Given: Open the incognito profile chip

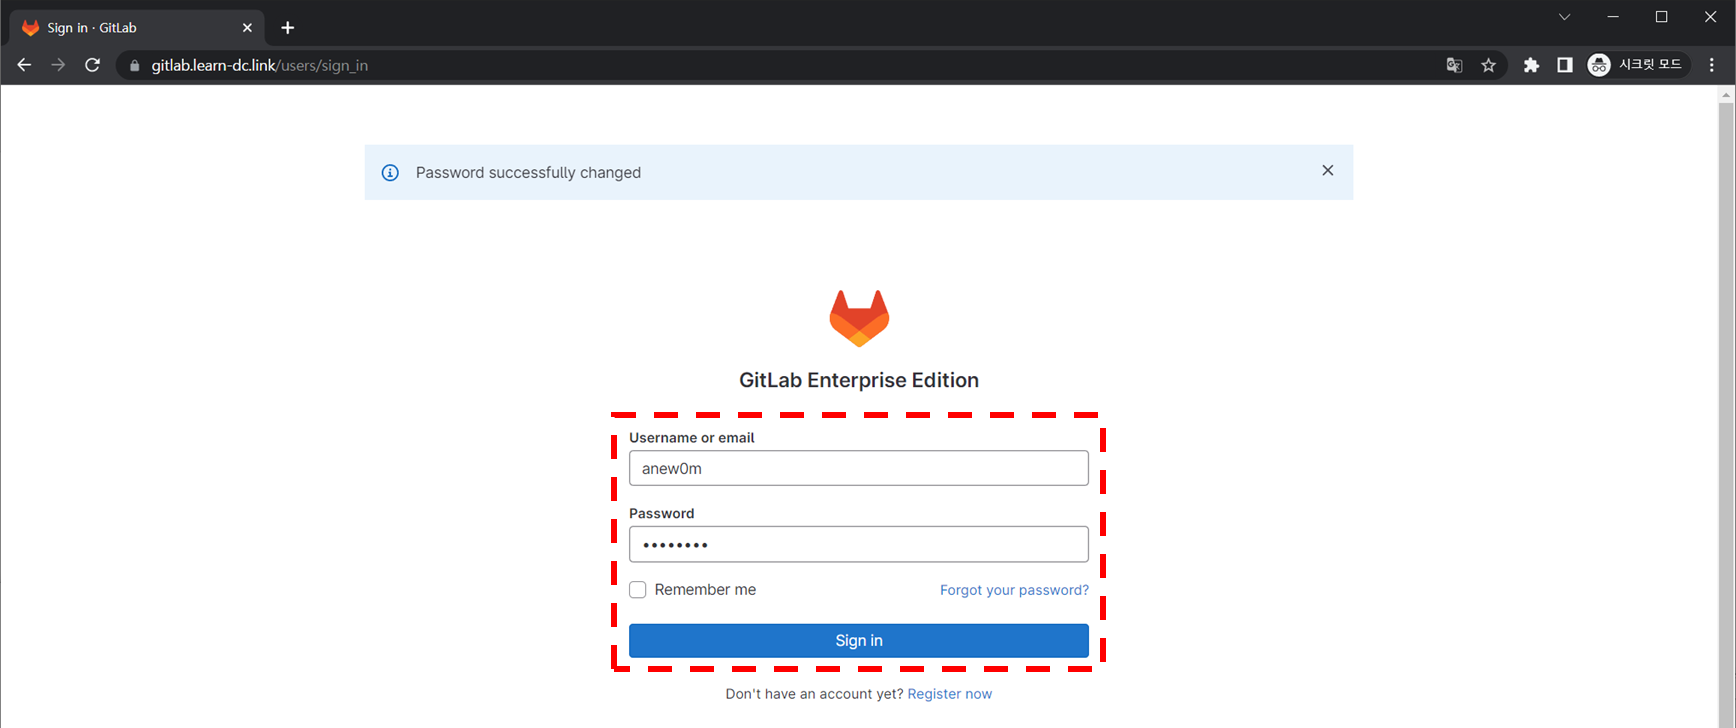Looking at the screenshot, I should 1636,65.
